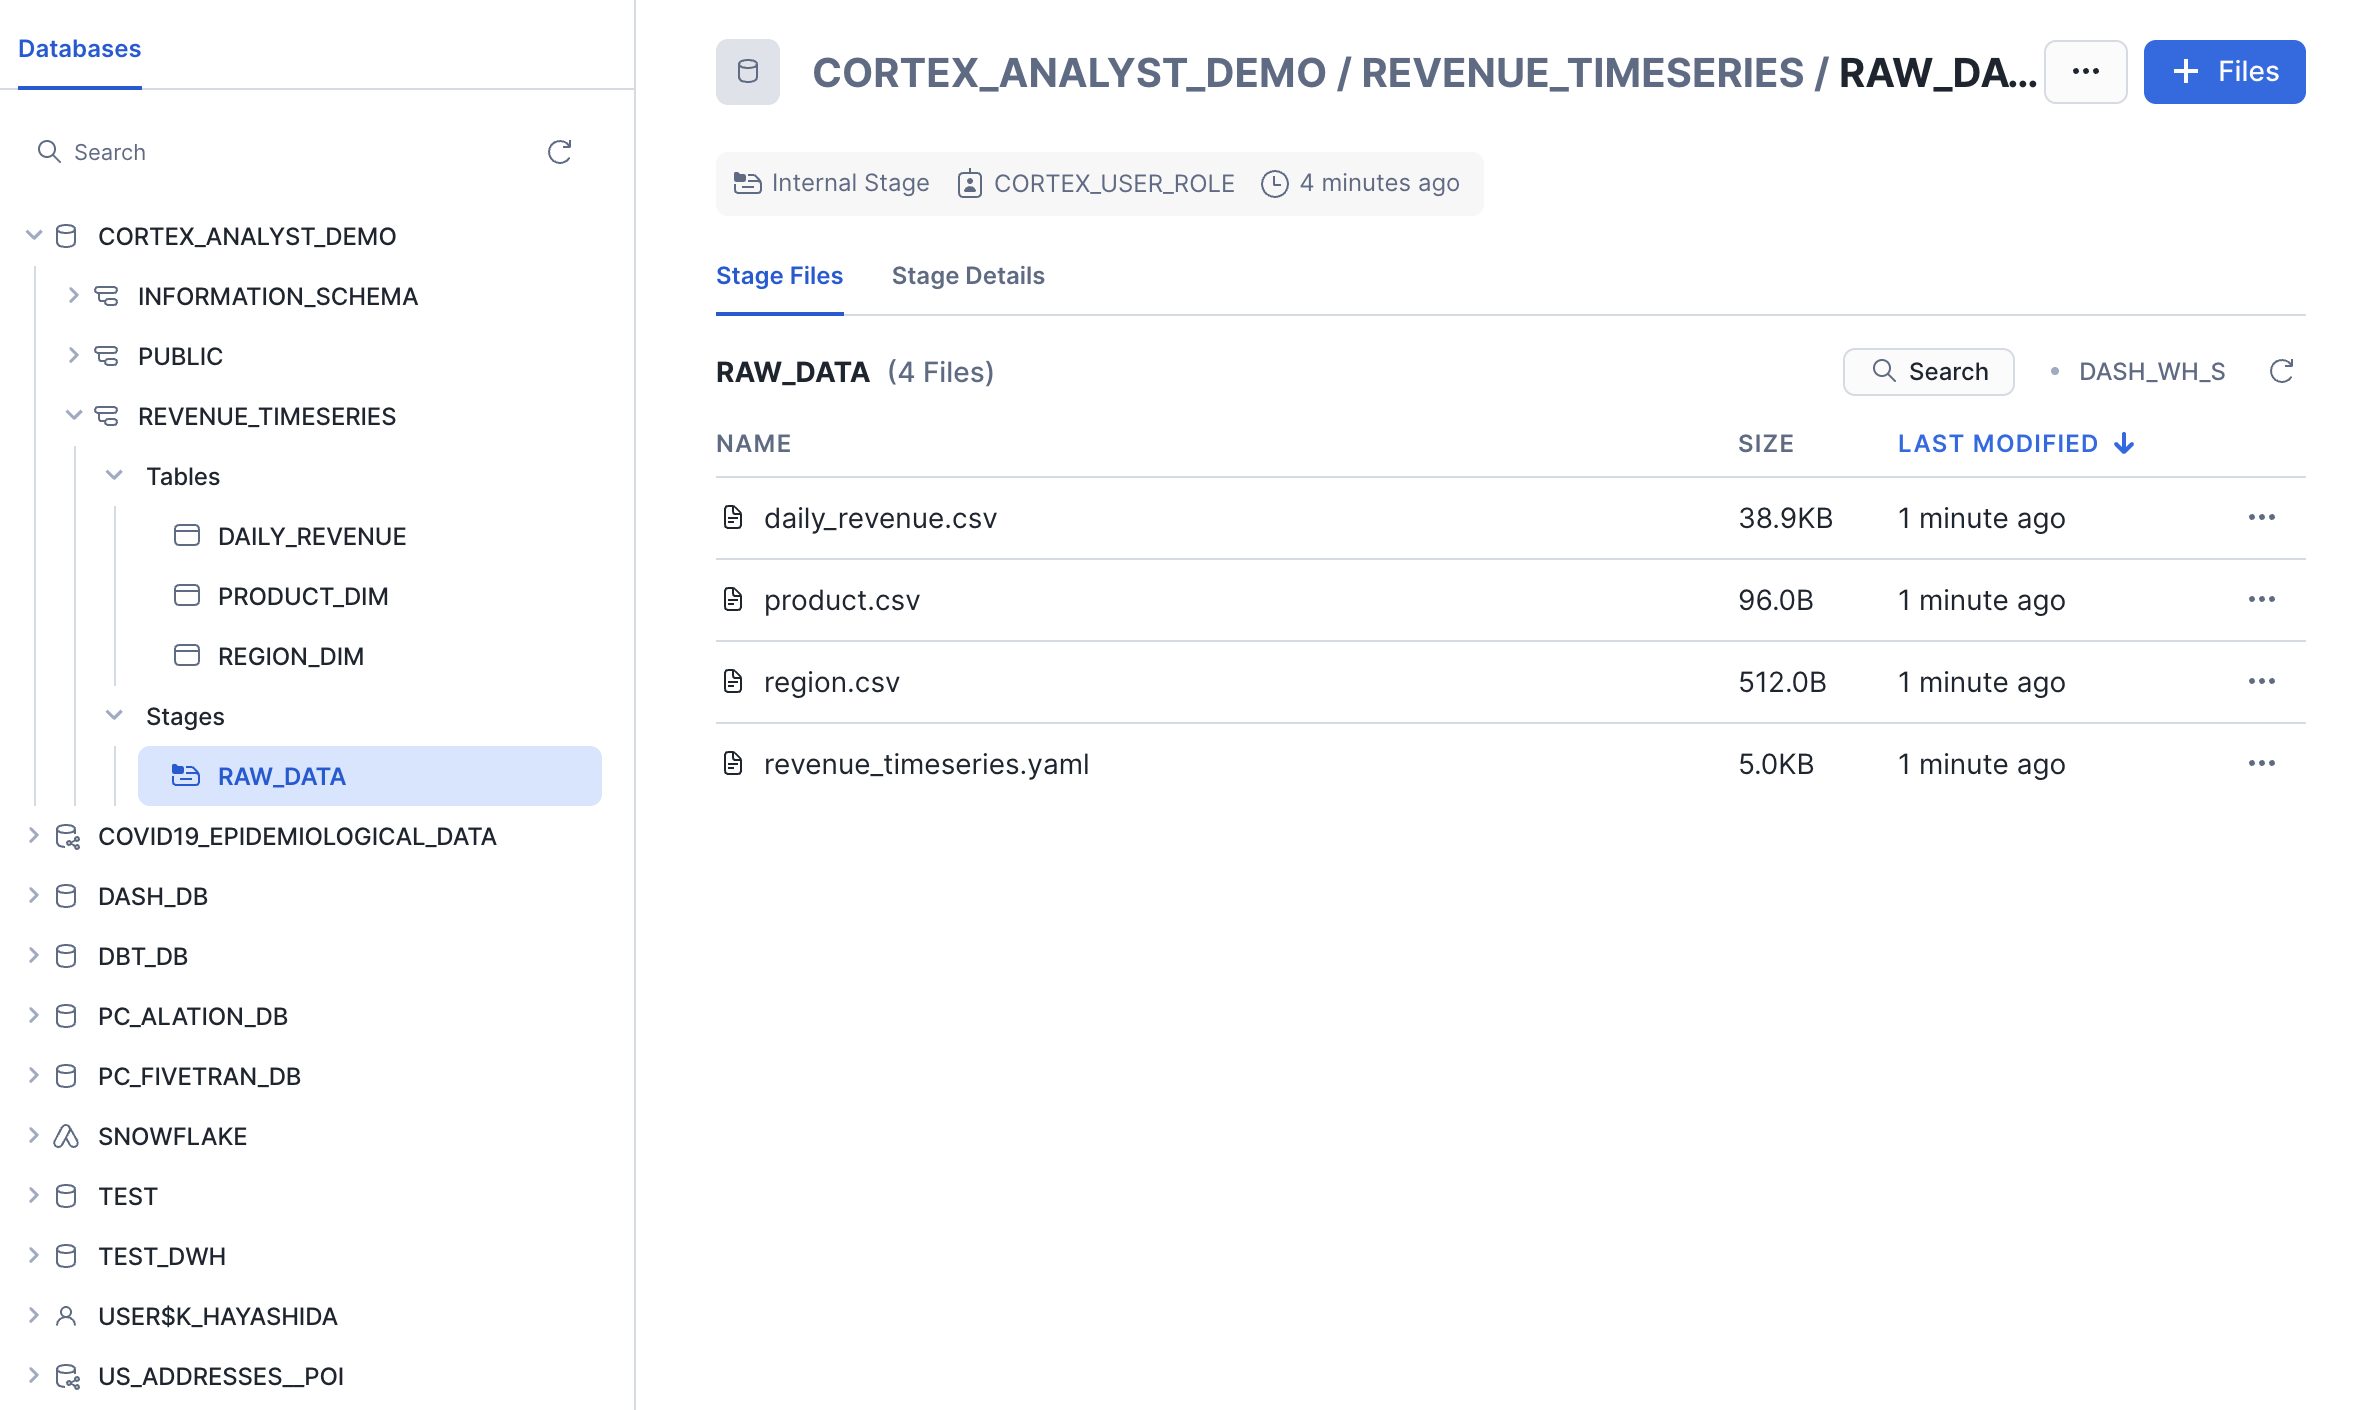Open the stage more-actions ellipsis button
The image size is (2354, 1410).
point(2085,72)
